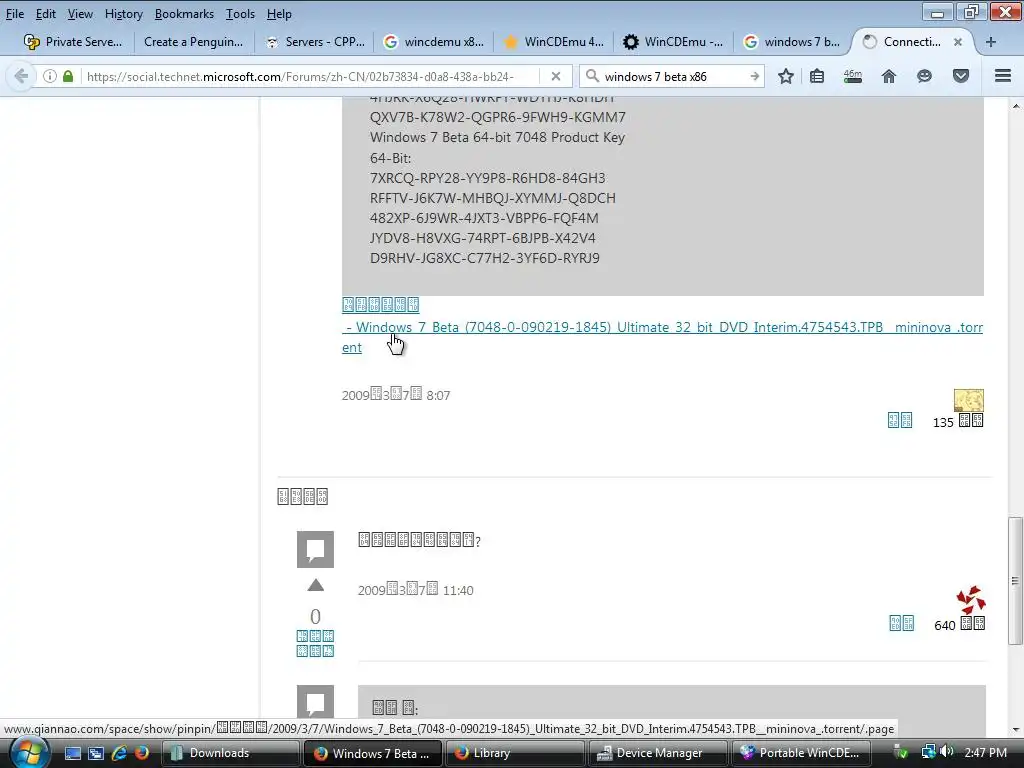Click the volume speaker tray icon
Image resolution: width=1024 pixels, height=768 pixels.
click(x=948, y=752)
